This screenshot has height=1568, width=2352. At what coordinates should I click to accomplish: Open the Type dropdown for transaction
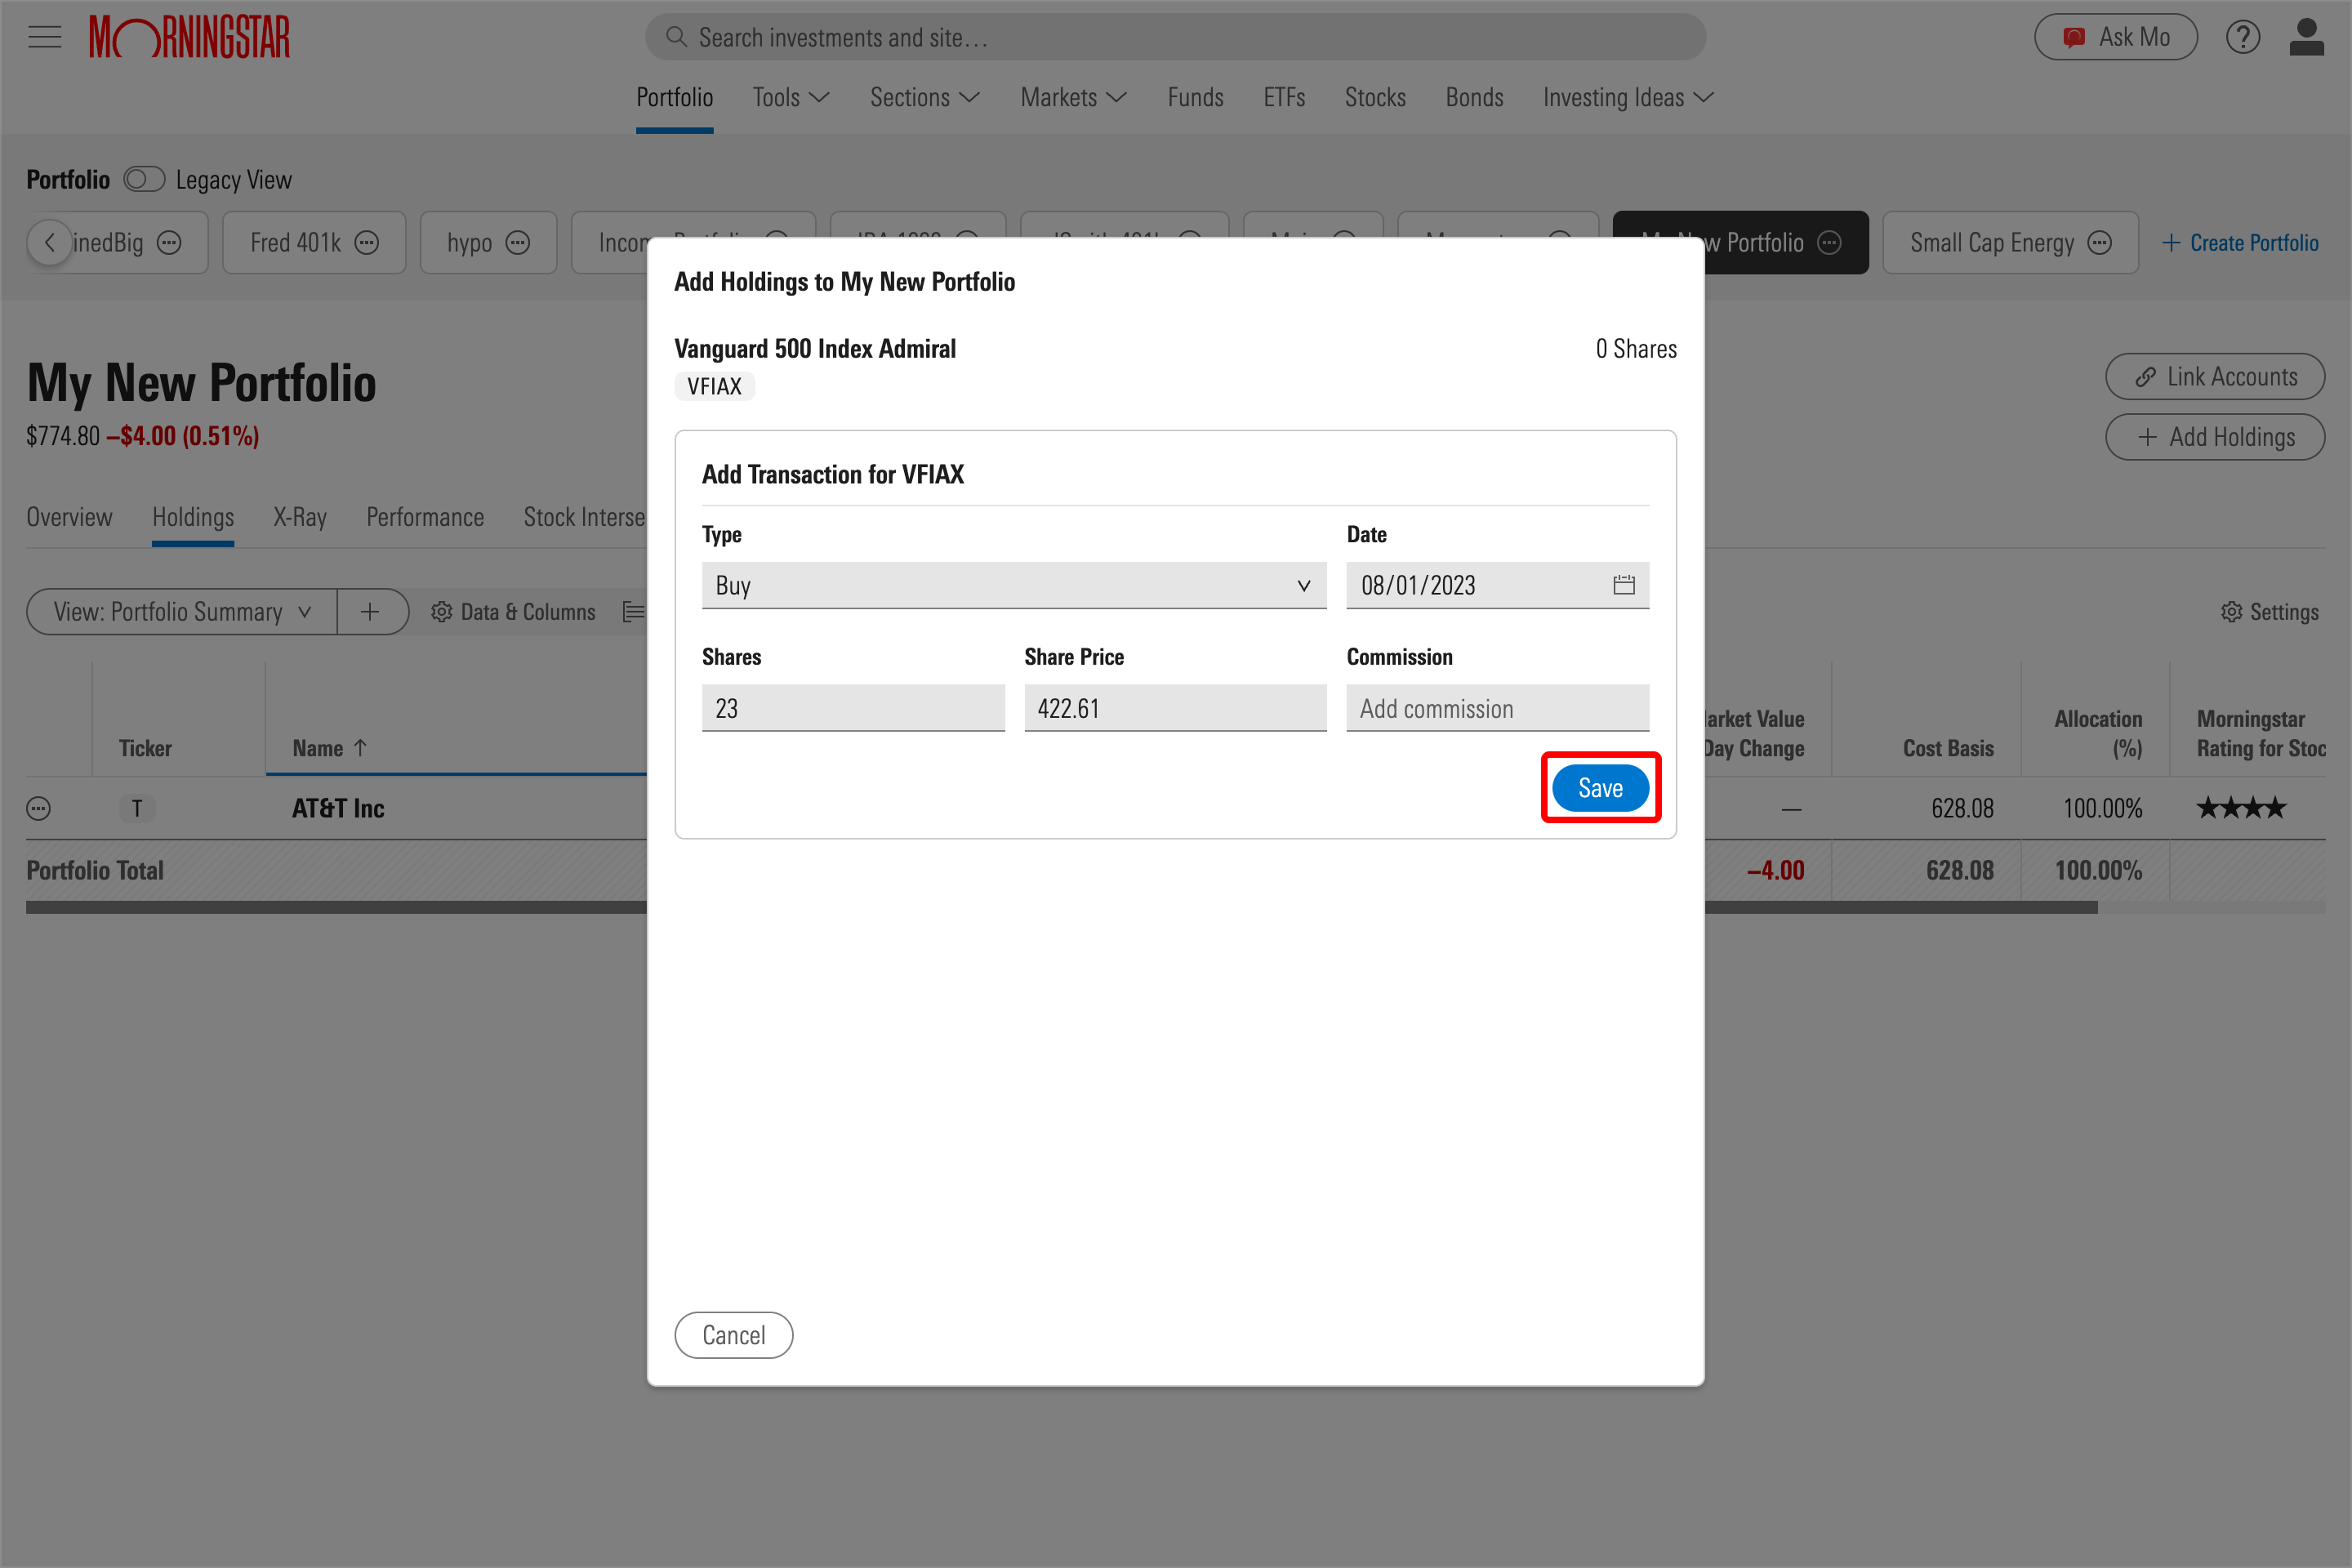pos(1013,585)
